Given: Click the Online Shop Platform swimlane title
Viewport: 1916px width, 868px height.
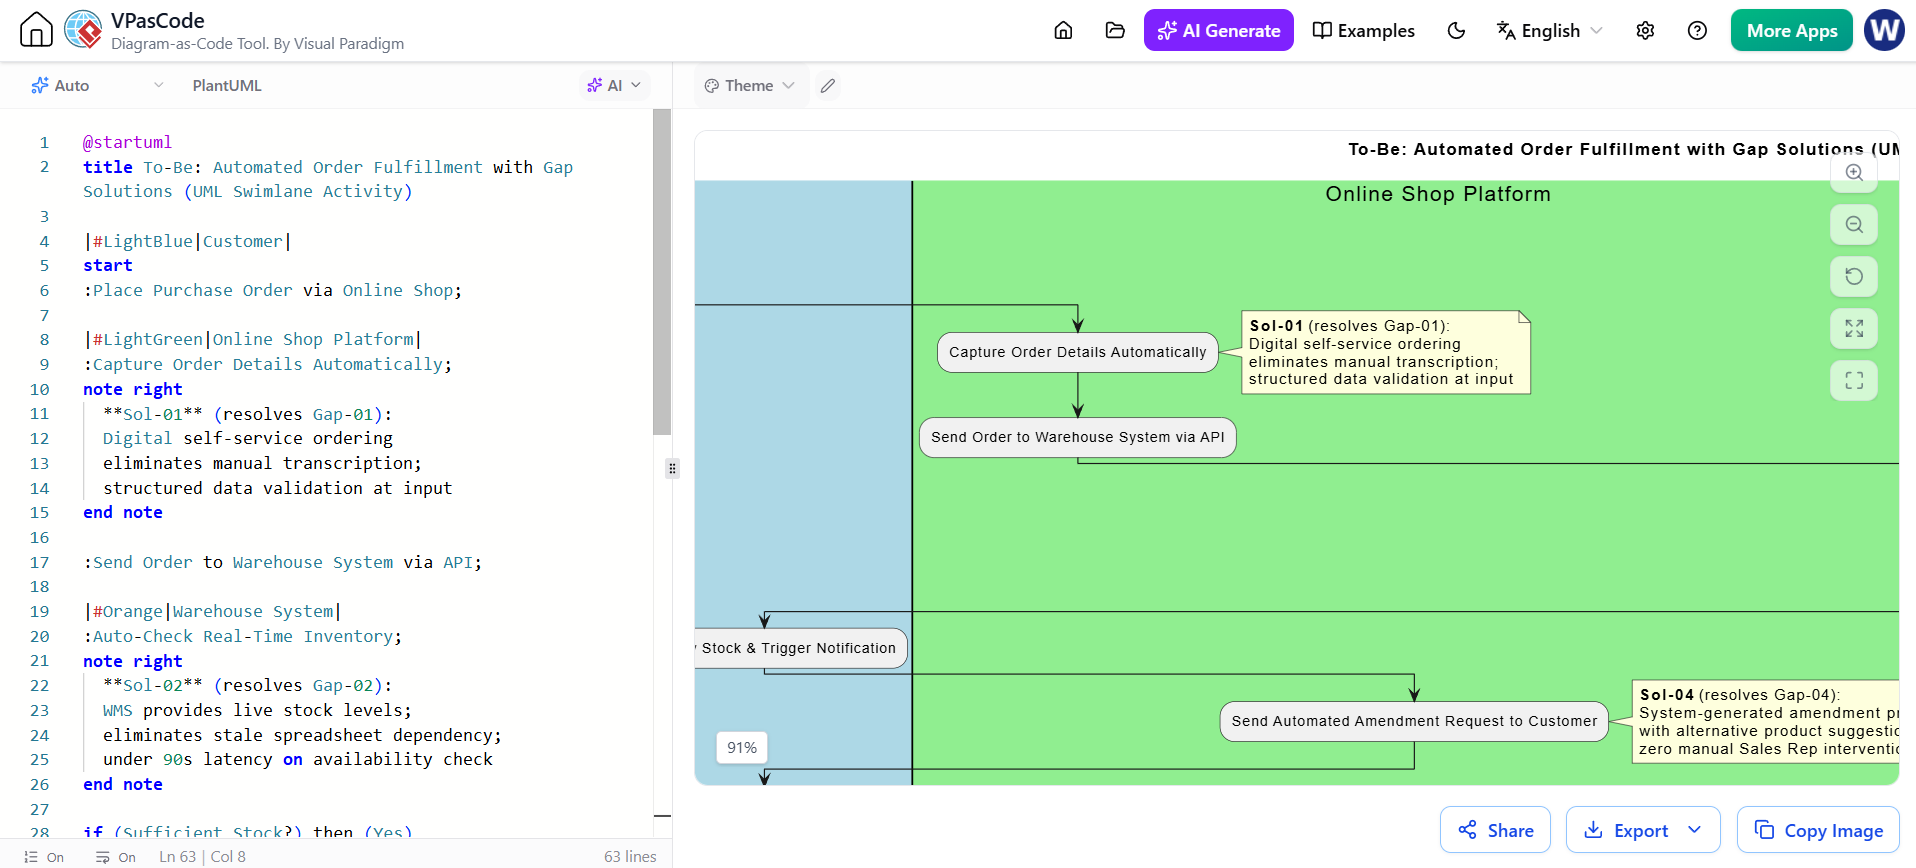Looking at the screenshot, I should (1438, 194).
